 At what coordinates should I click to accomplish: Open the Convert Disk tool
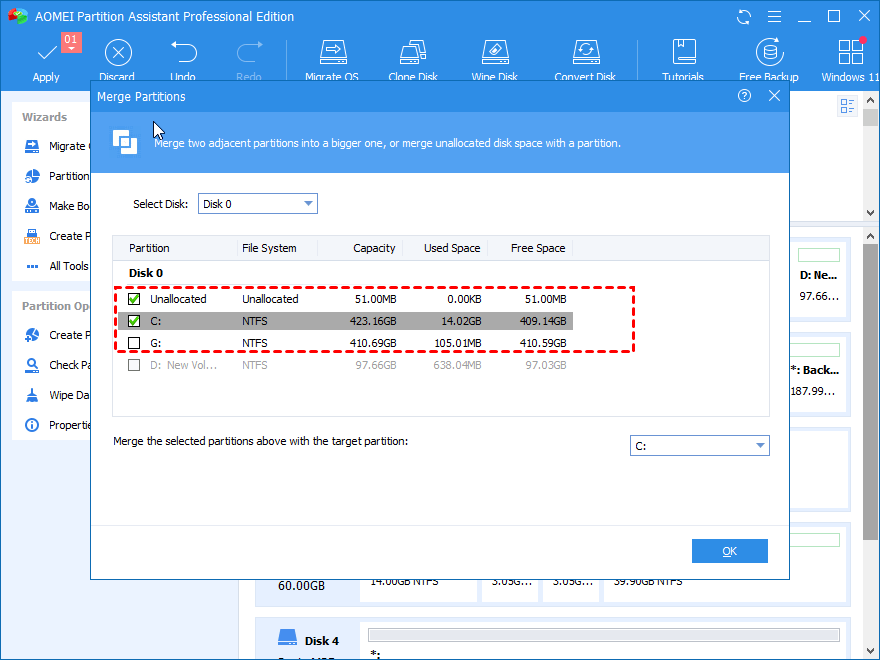[x=585, y=52]
